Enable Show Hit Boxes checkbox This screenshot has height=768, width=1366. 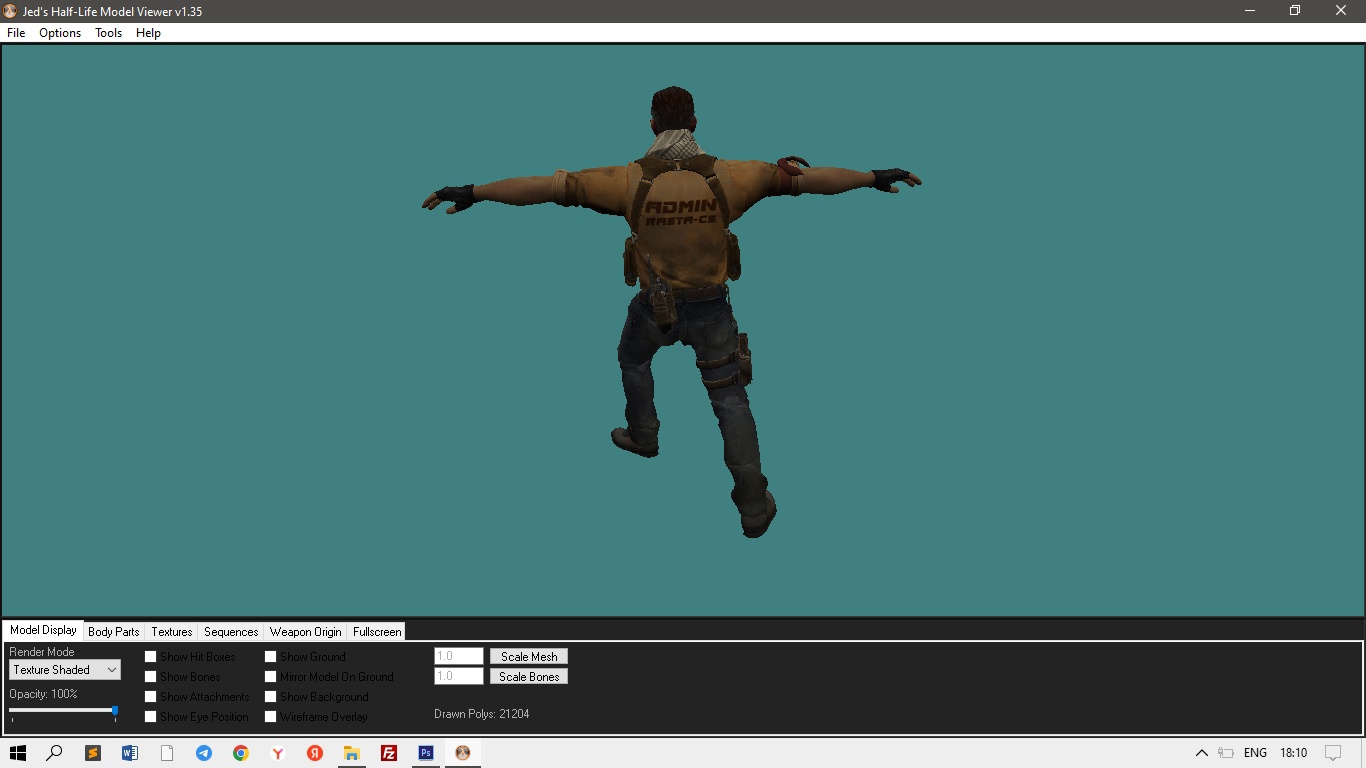151,657
